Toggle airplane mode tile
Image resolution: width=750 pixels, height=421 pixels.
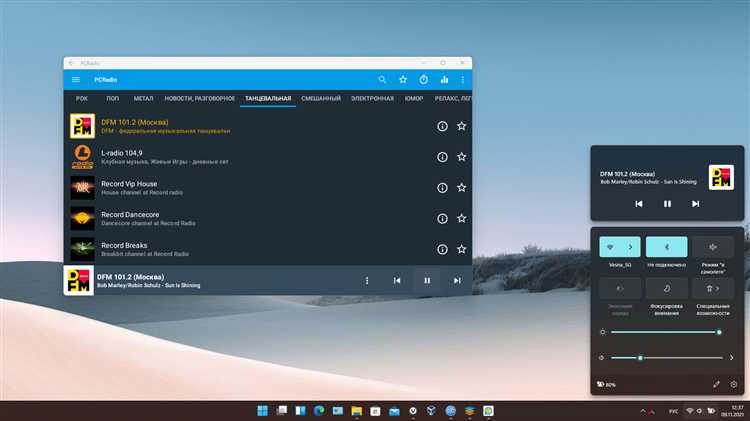[x=712, y=247]
